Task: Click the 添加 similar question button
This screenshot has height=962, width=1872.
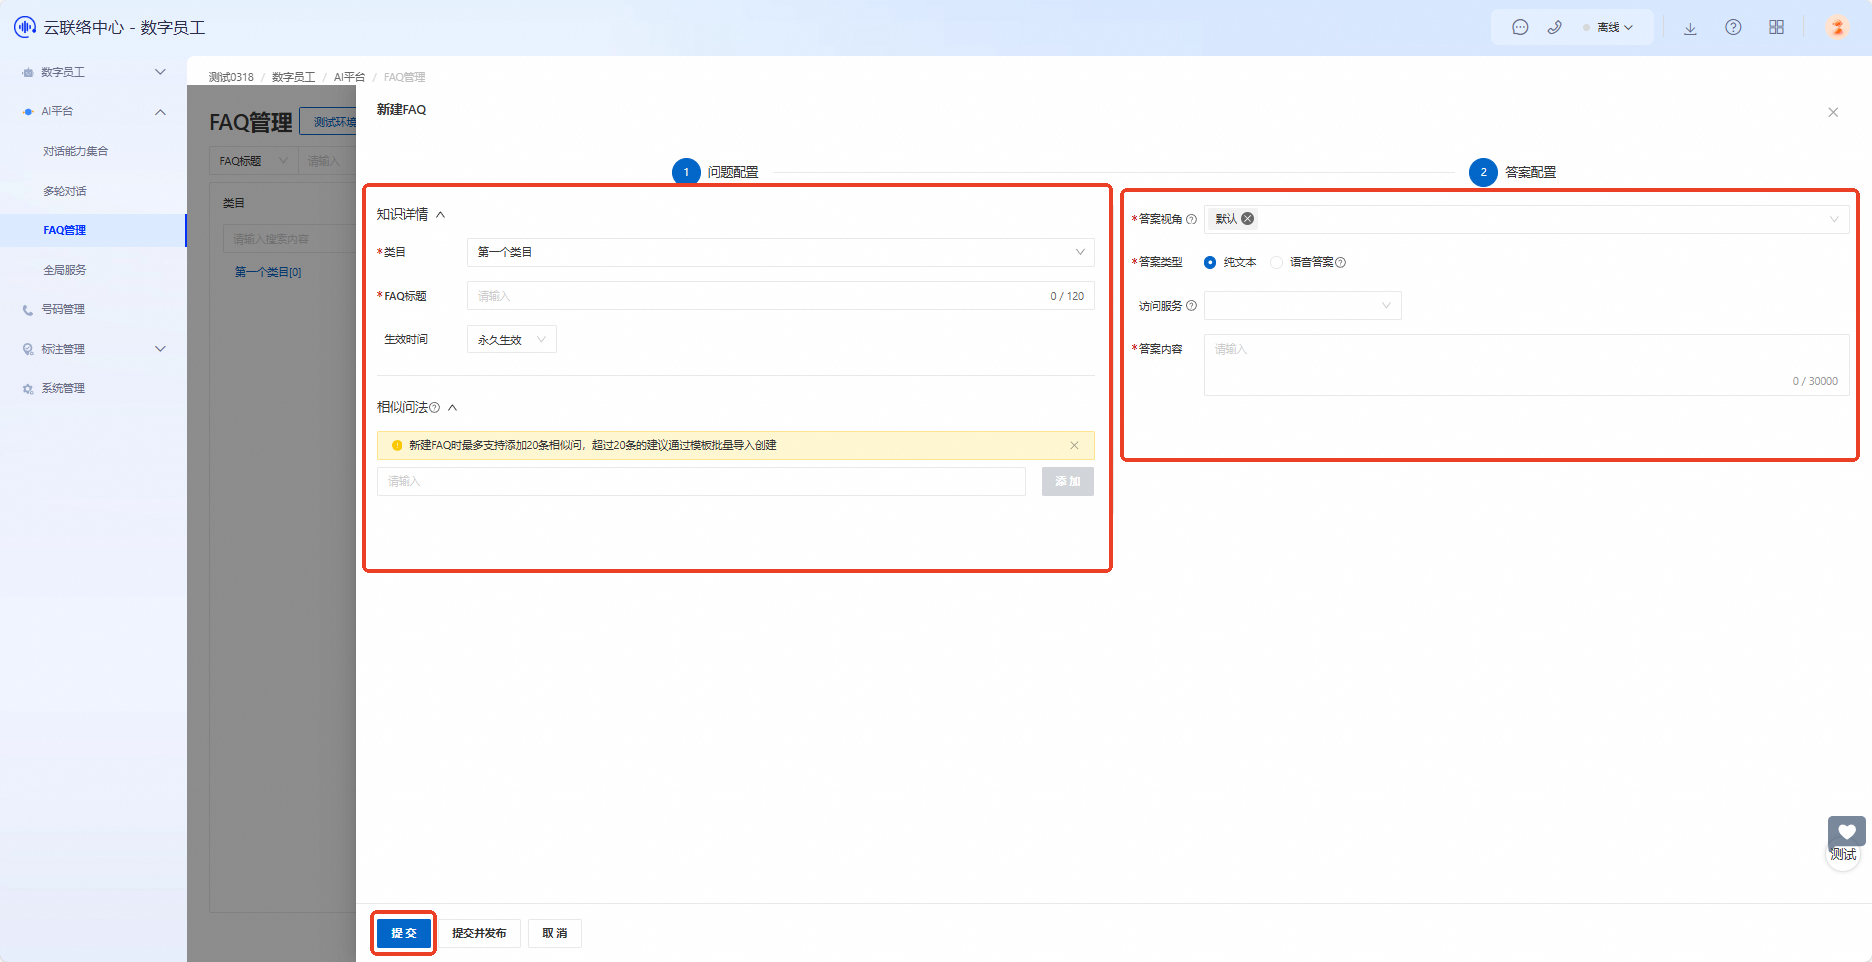Action: (x=1068, y=482)
